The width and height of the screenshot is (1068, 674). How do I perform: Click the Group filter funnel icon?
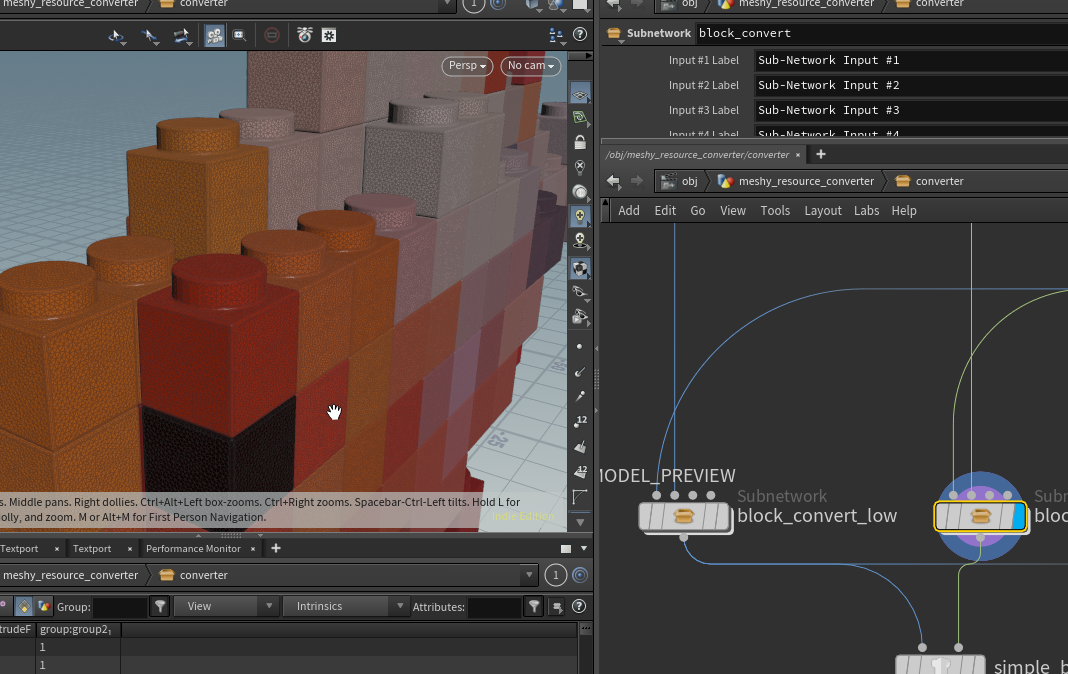160,606
